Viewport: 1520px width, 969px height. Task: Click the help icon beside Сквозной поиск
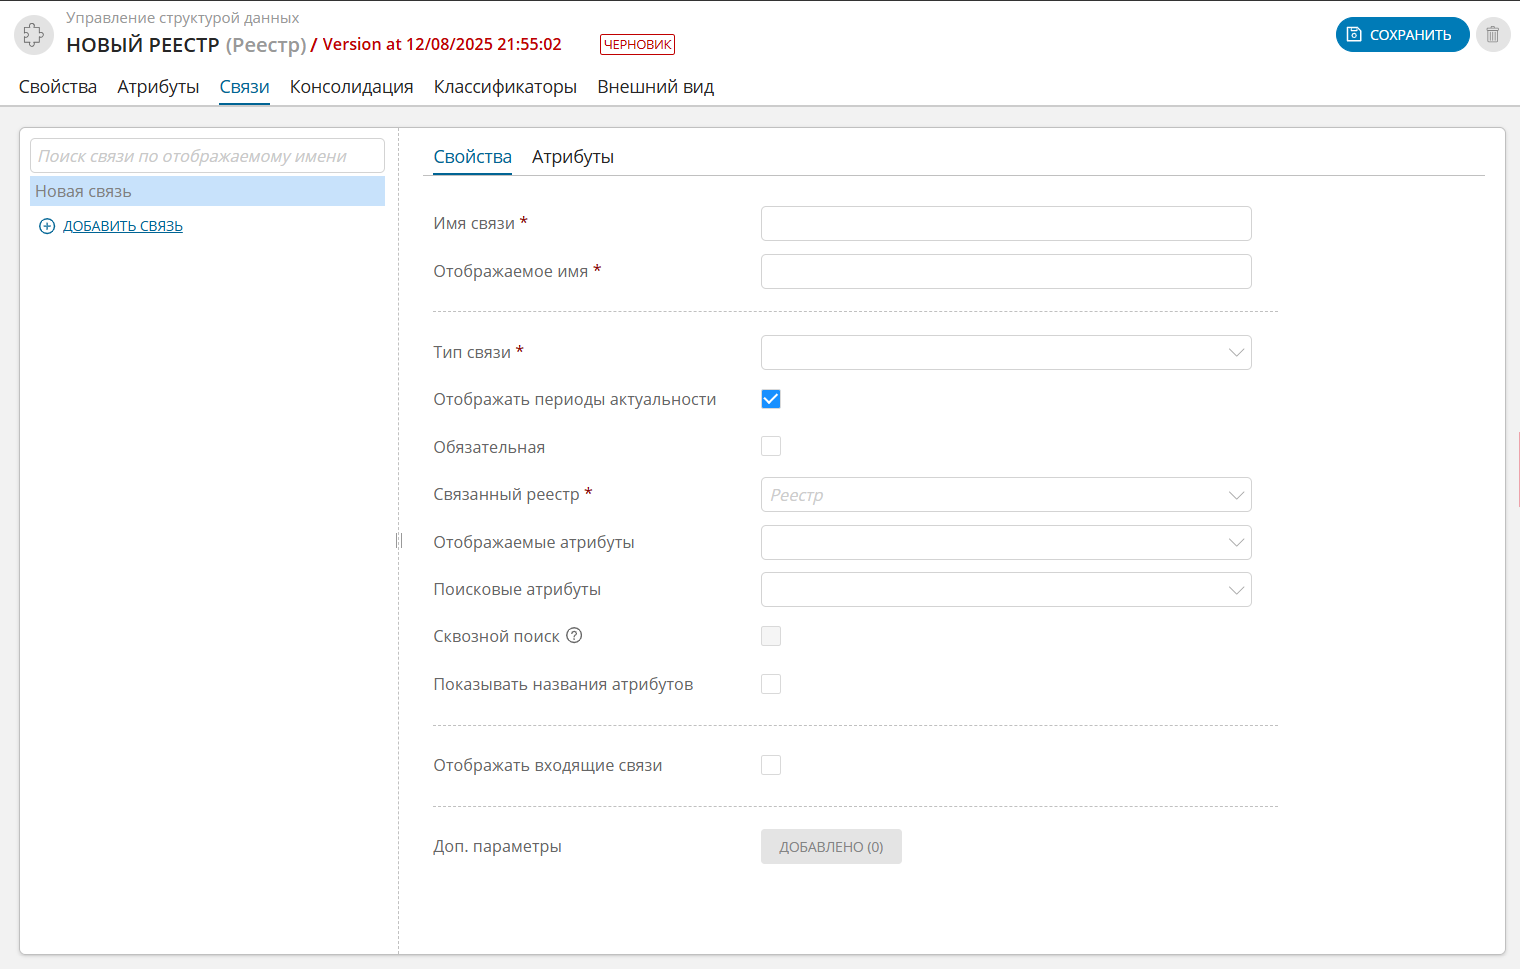coord(574,636)
